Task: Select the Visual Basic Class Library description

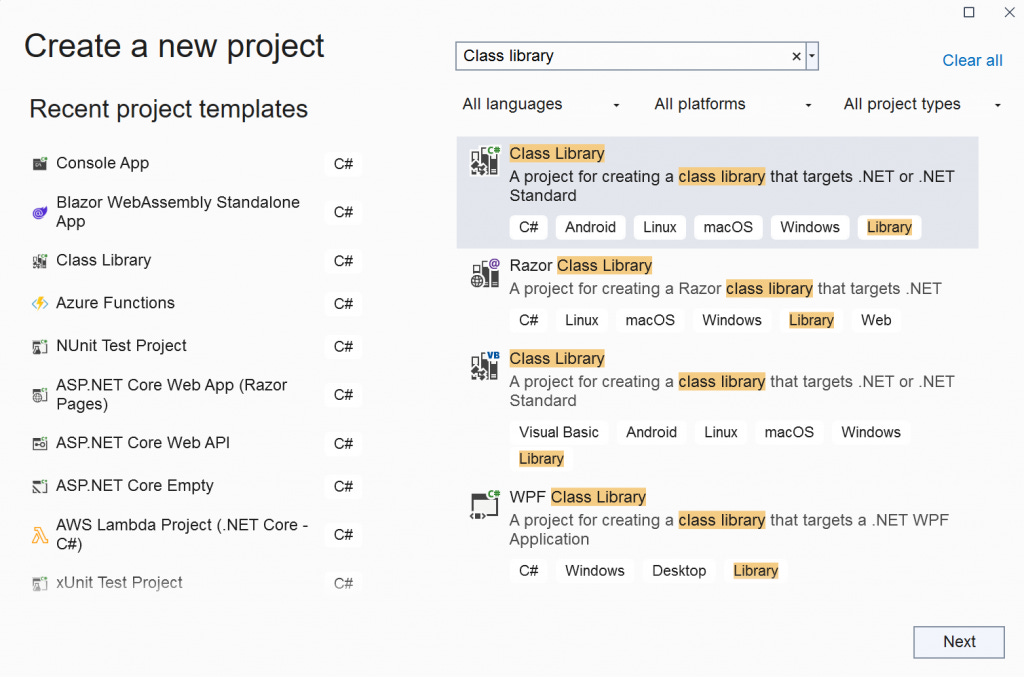Action: coord(731,391)
